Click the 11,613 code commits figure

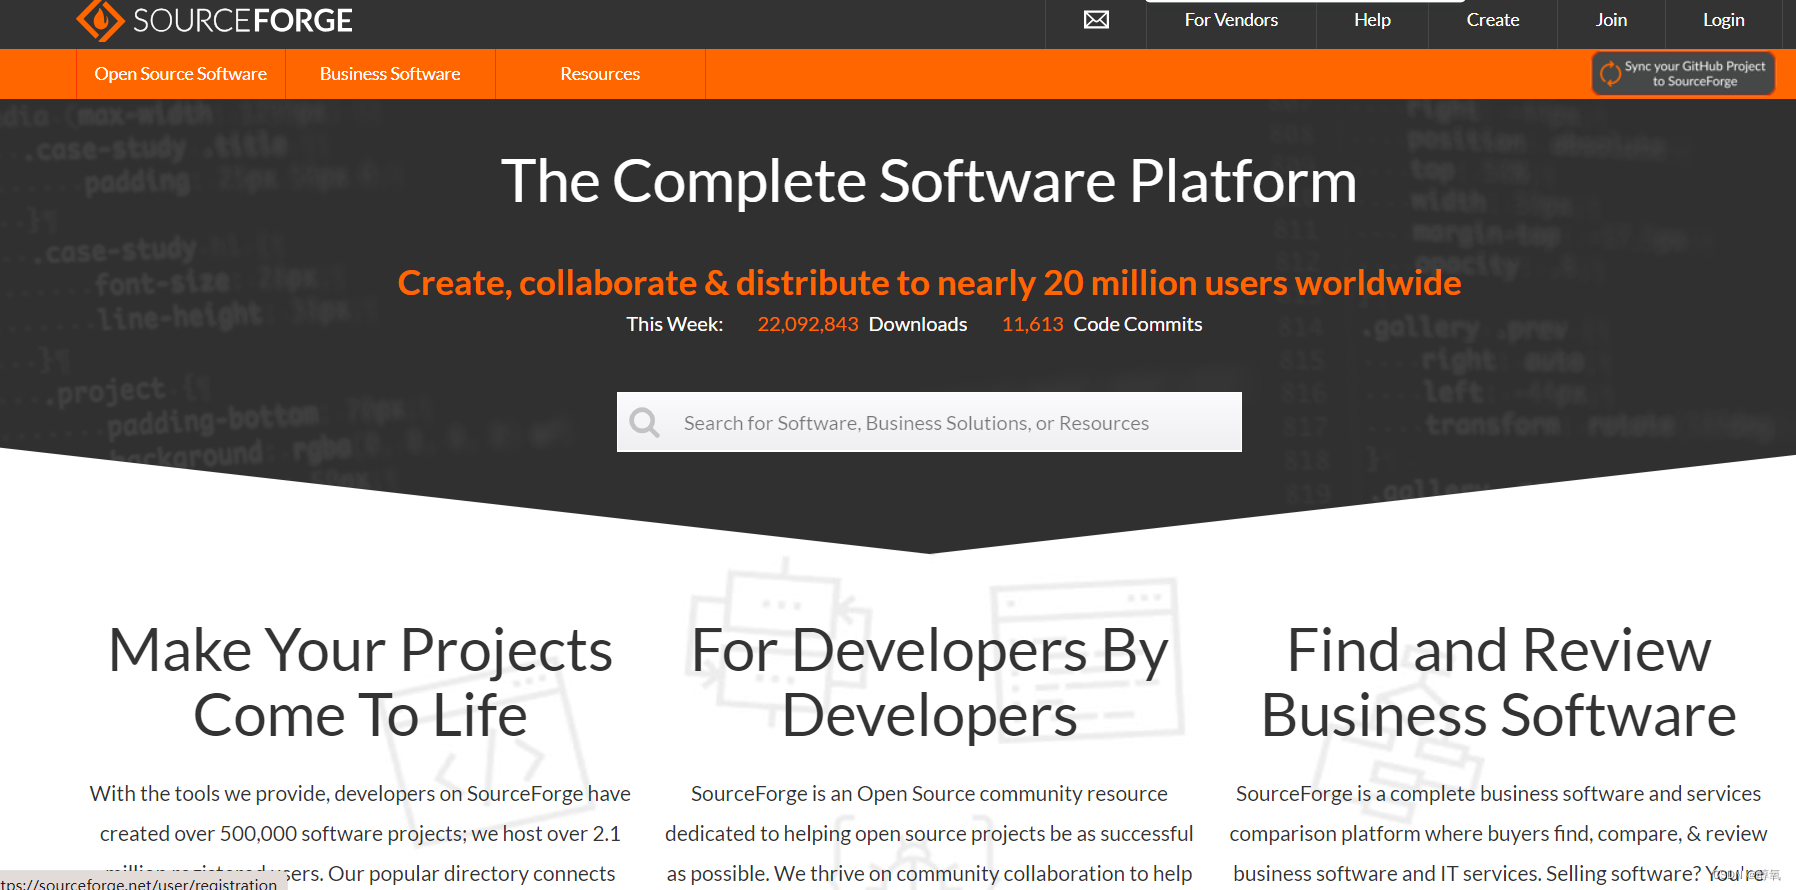[x=1033, y=324]
